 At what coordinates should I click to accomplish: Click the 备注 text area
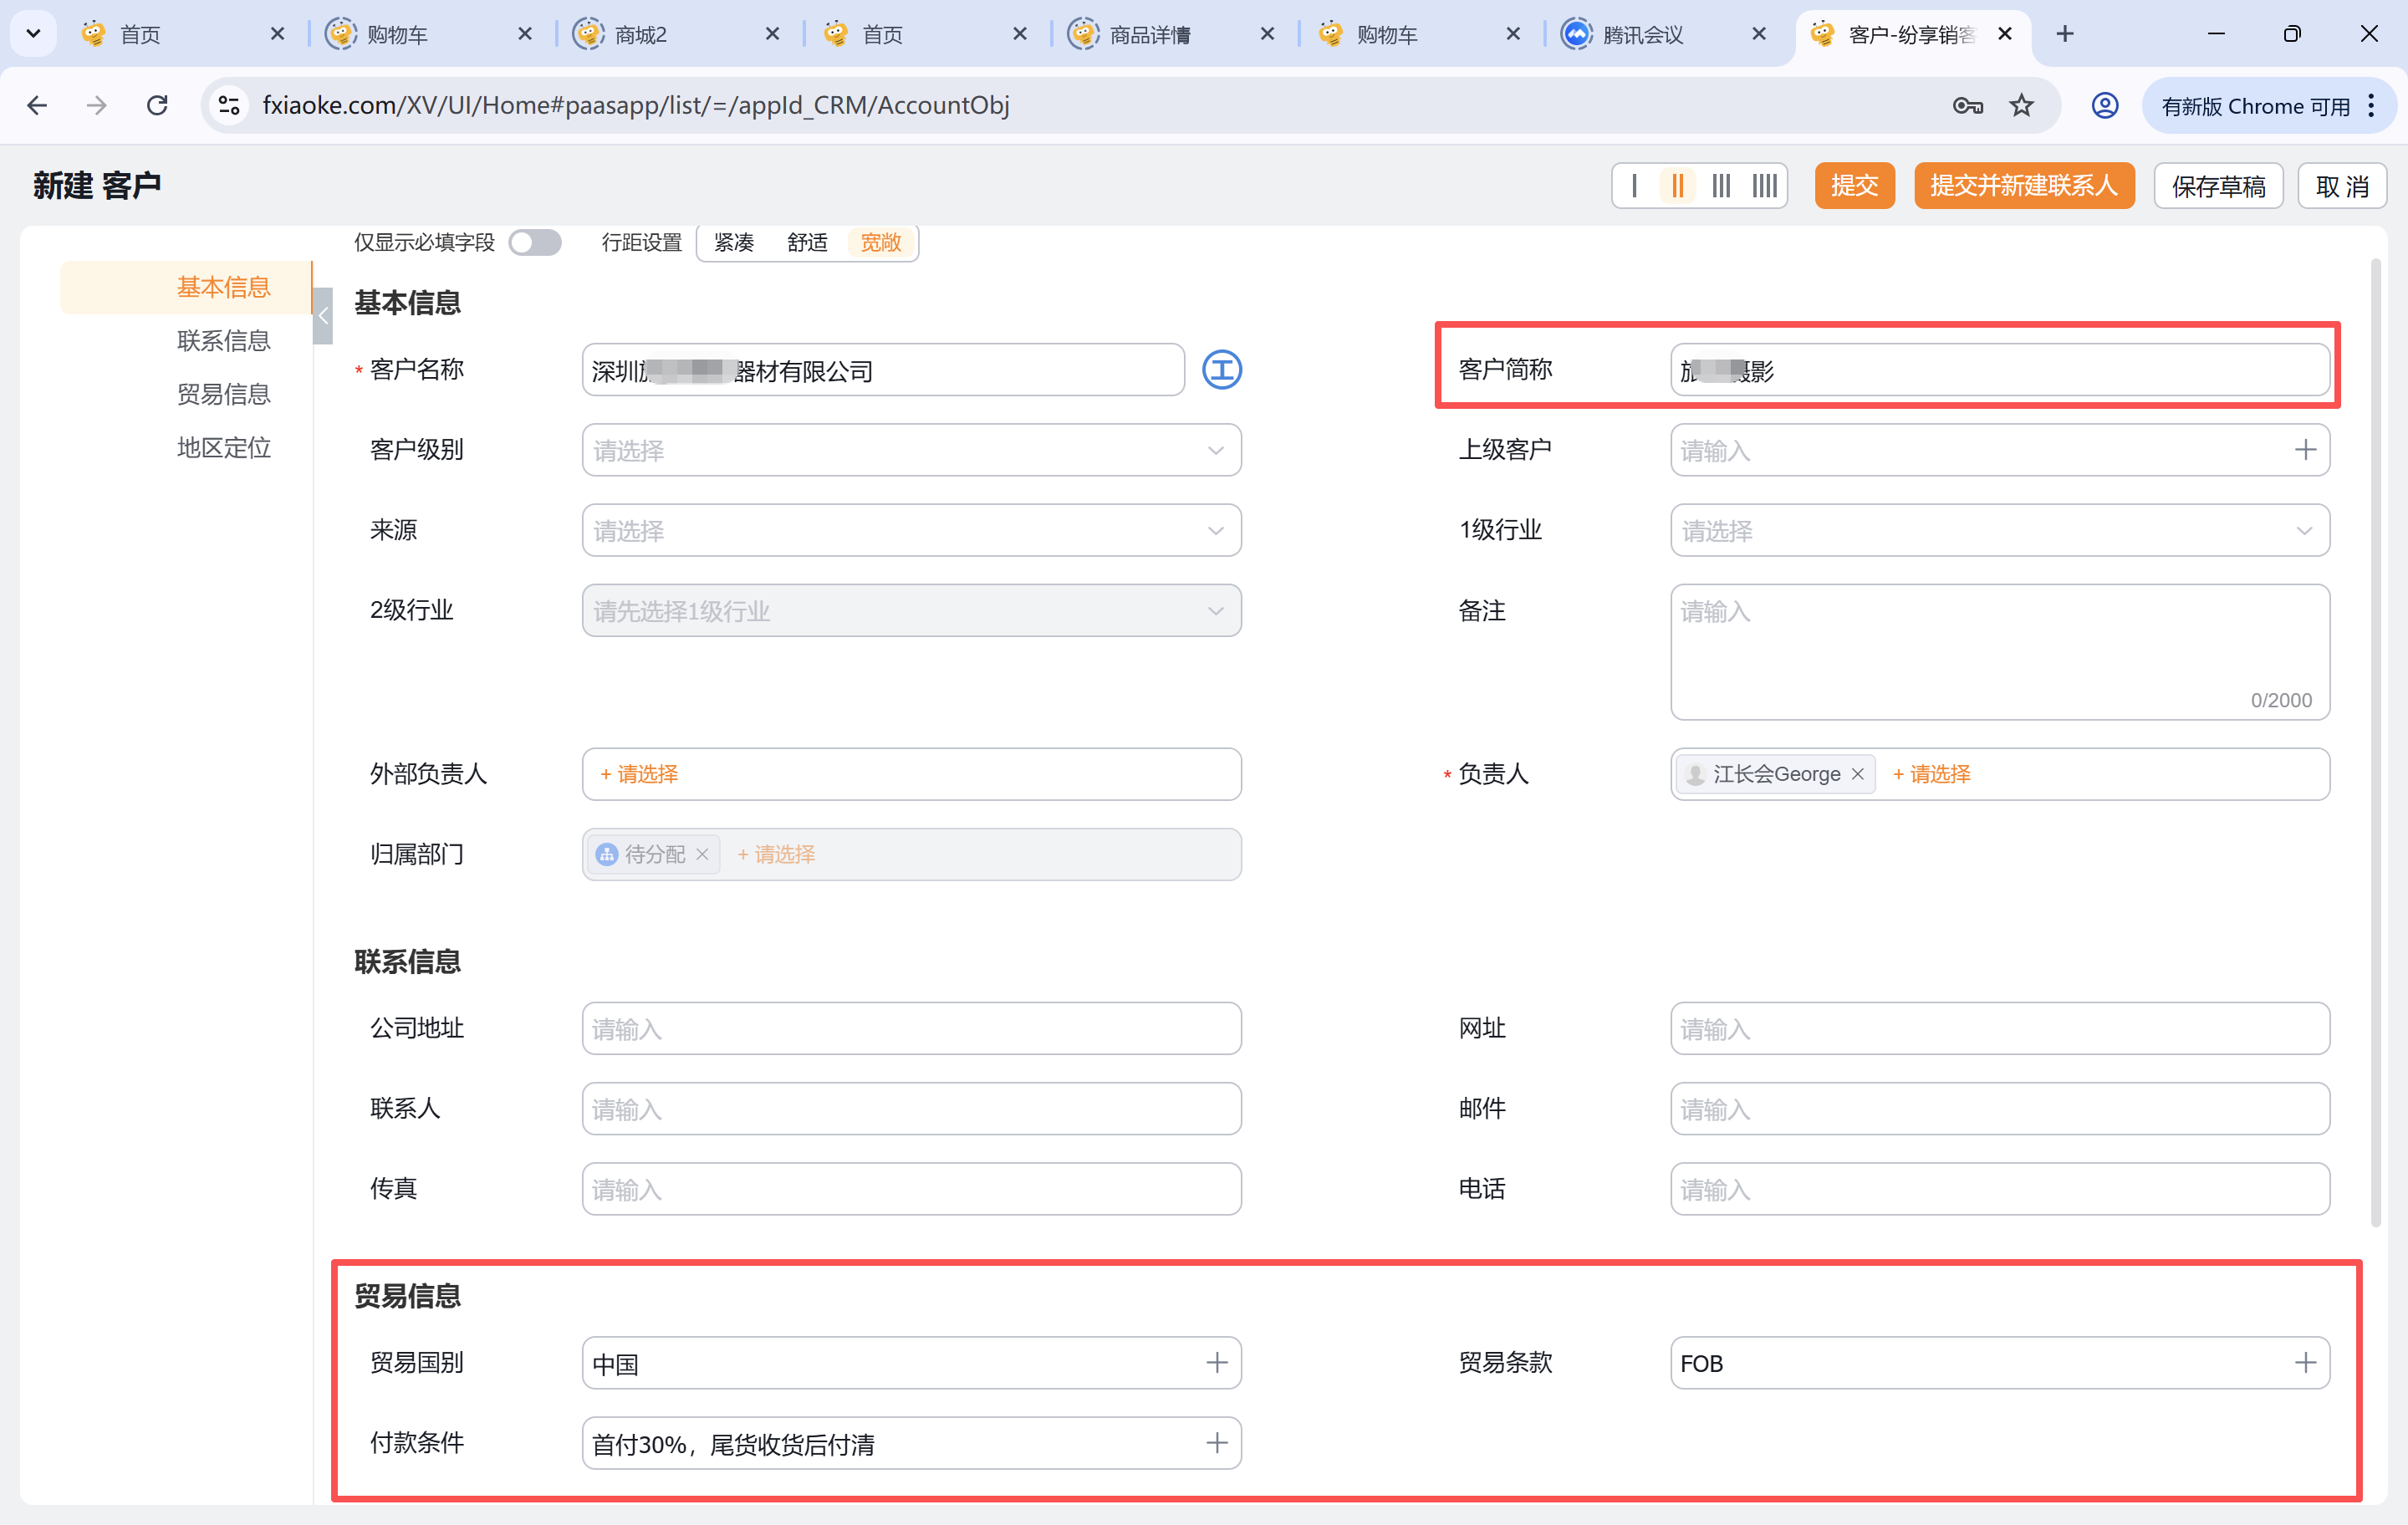click(1999, 650)
